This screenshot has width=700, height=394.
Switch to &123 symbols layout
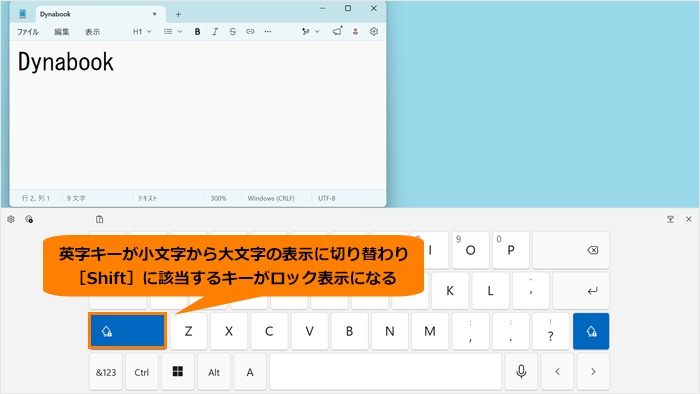[x=106, y=372]
